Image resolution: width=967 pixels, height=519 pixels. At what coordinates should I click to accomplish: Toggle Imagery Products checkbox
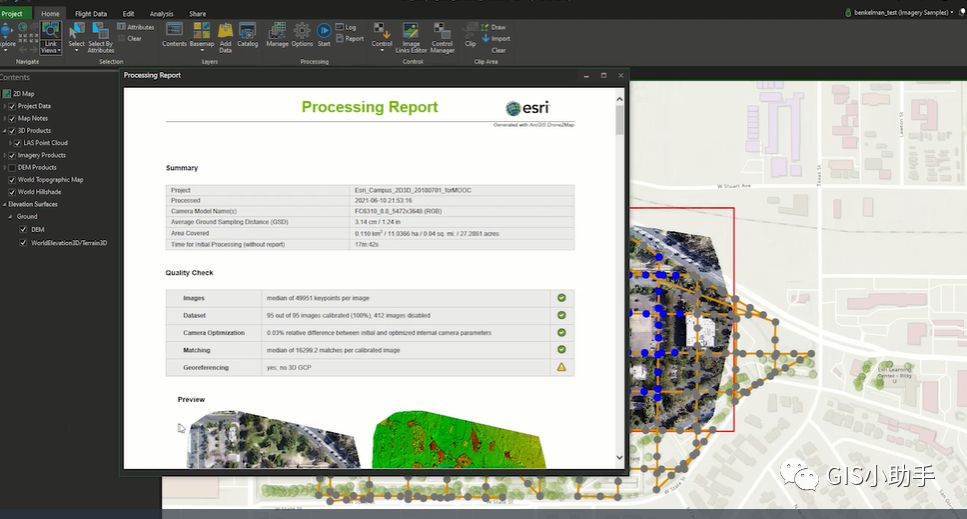tap(12, 155)
